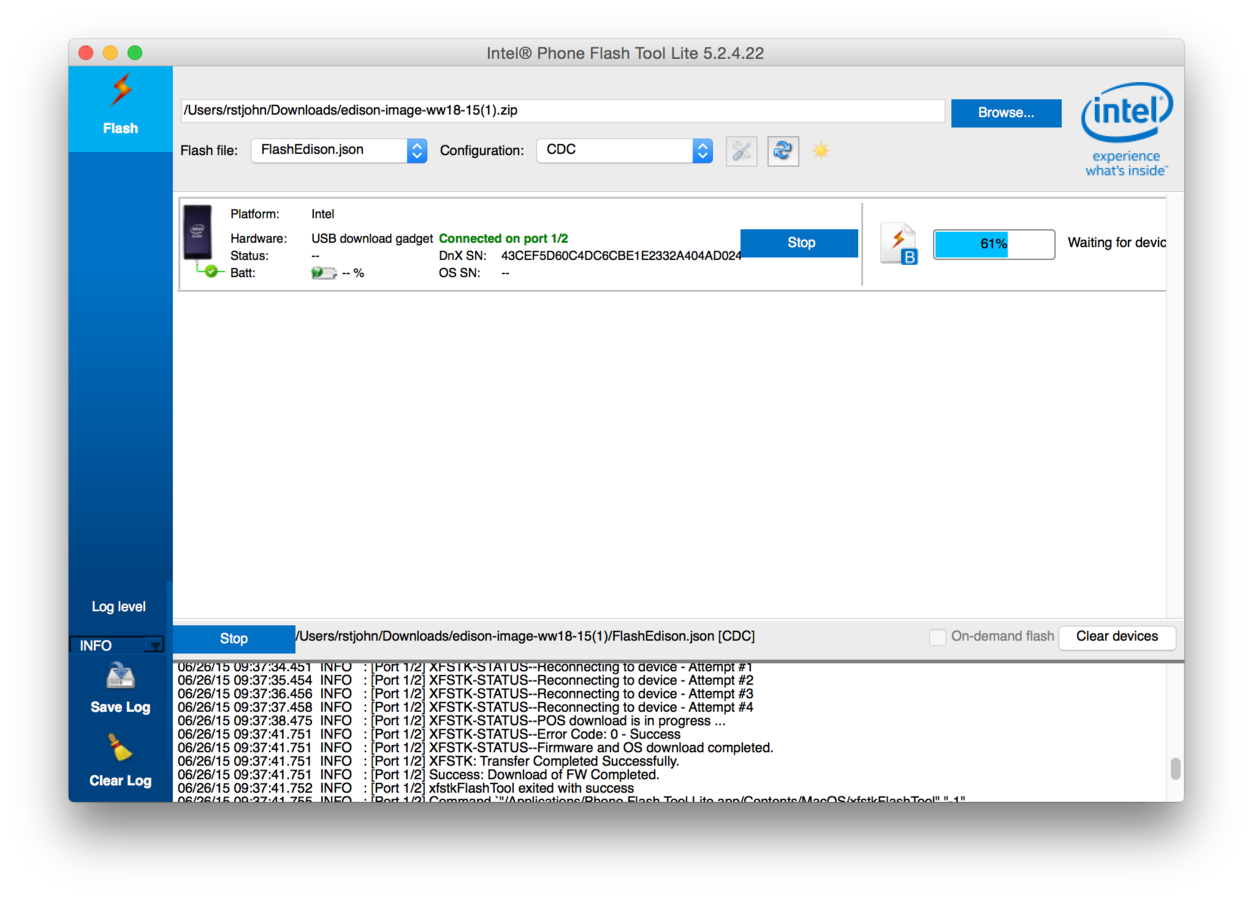Click the reload flash file icon
The width and height of the screenshot is (1253, 900).
783,151
